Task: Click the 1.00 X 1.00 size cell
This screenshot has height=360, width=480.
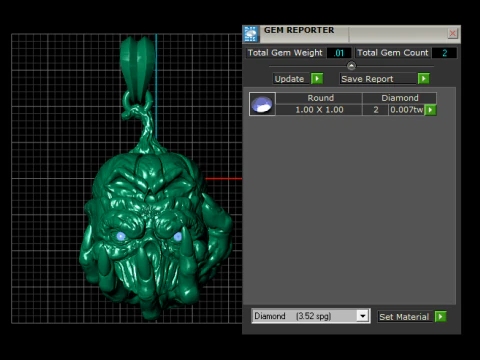Action: (x=319, y=110)
